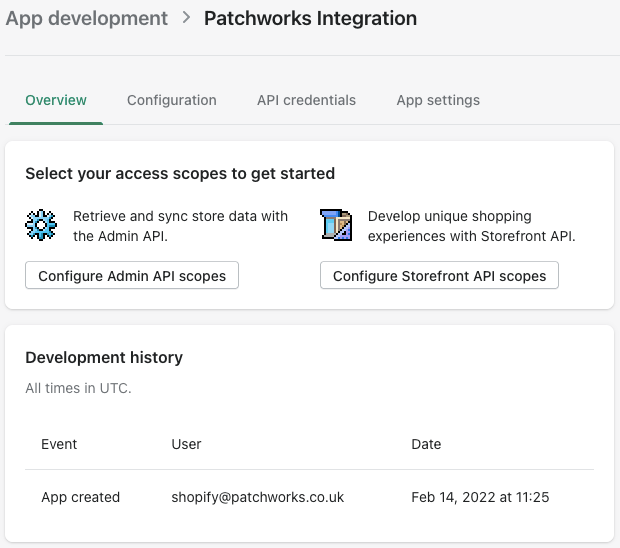
Task: Select the Overview tab
Action: tap(56, 100)
